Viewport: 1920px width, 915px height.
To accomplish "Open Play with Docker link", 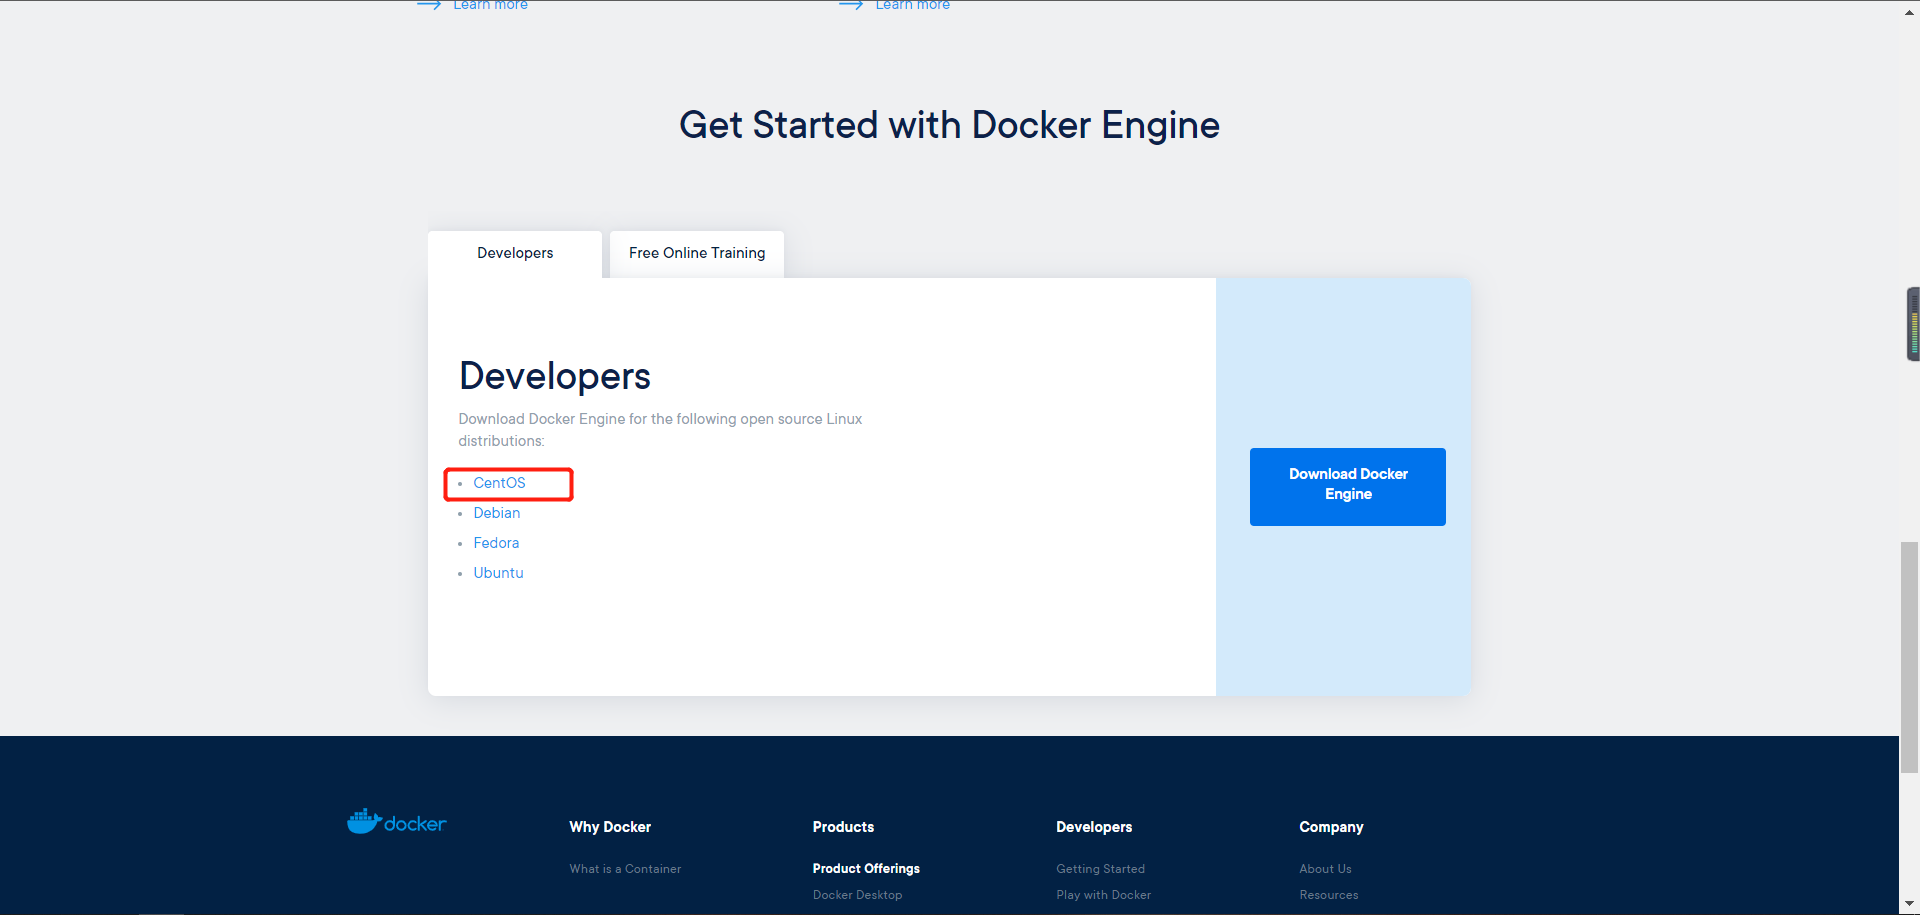I will coord(1103,895).
